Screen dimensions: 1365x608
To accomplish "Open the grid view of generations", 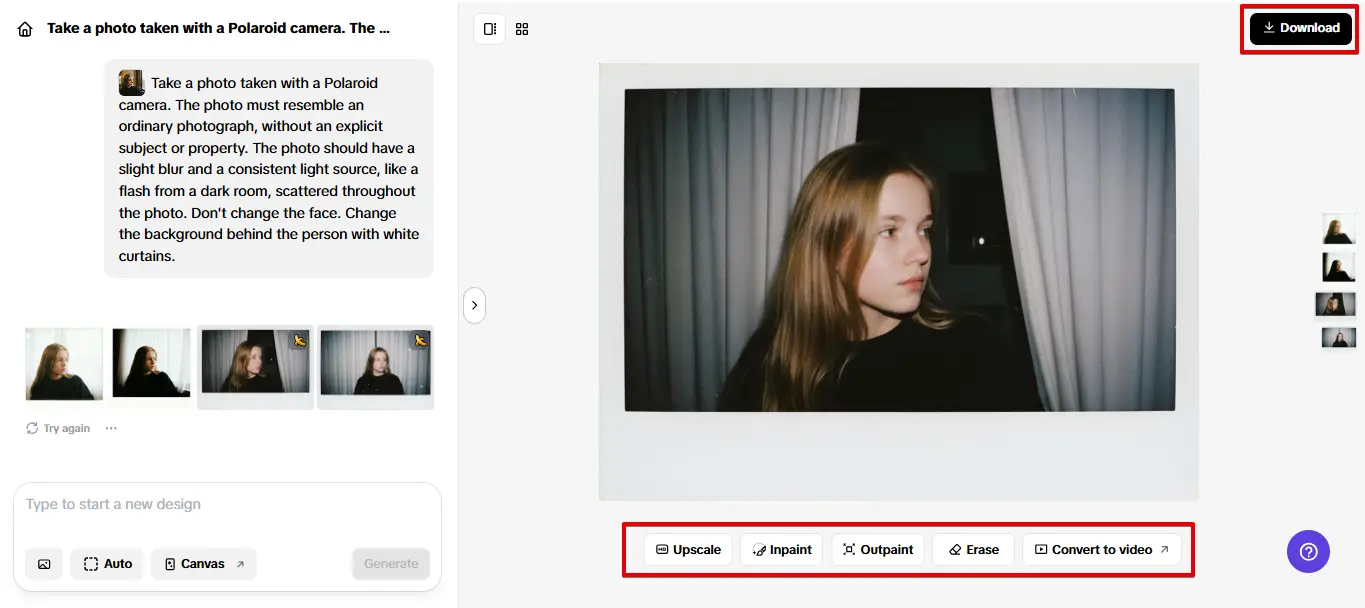I will pos(521,29).
